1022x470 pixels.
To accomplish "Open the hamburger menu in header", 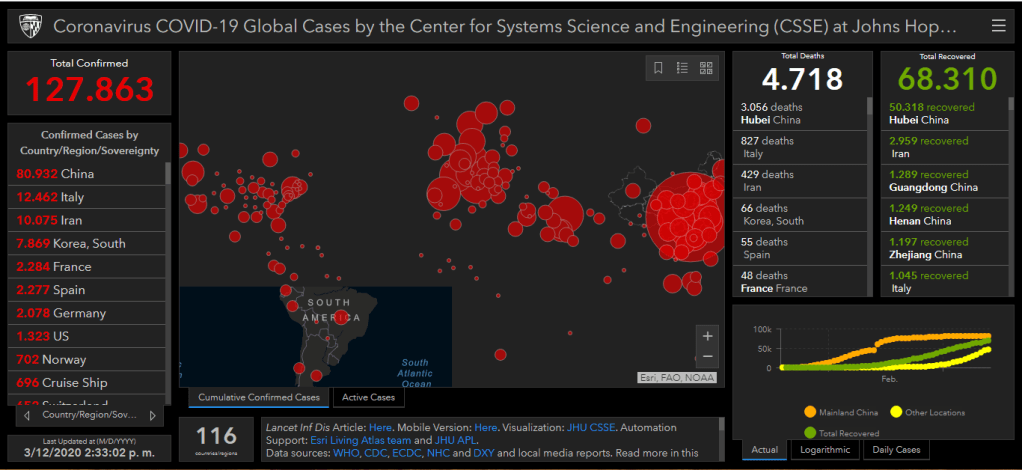I will tap(998, 26).
